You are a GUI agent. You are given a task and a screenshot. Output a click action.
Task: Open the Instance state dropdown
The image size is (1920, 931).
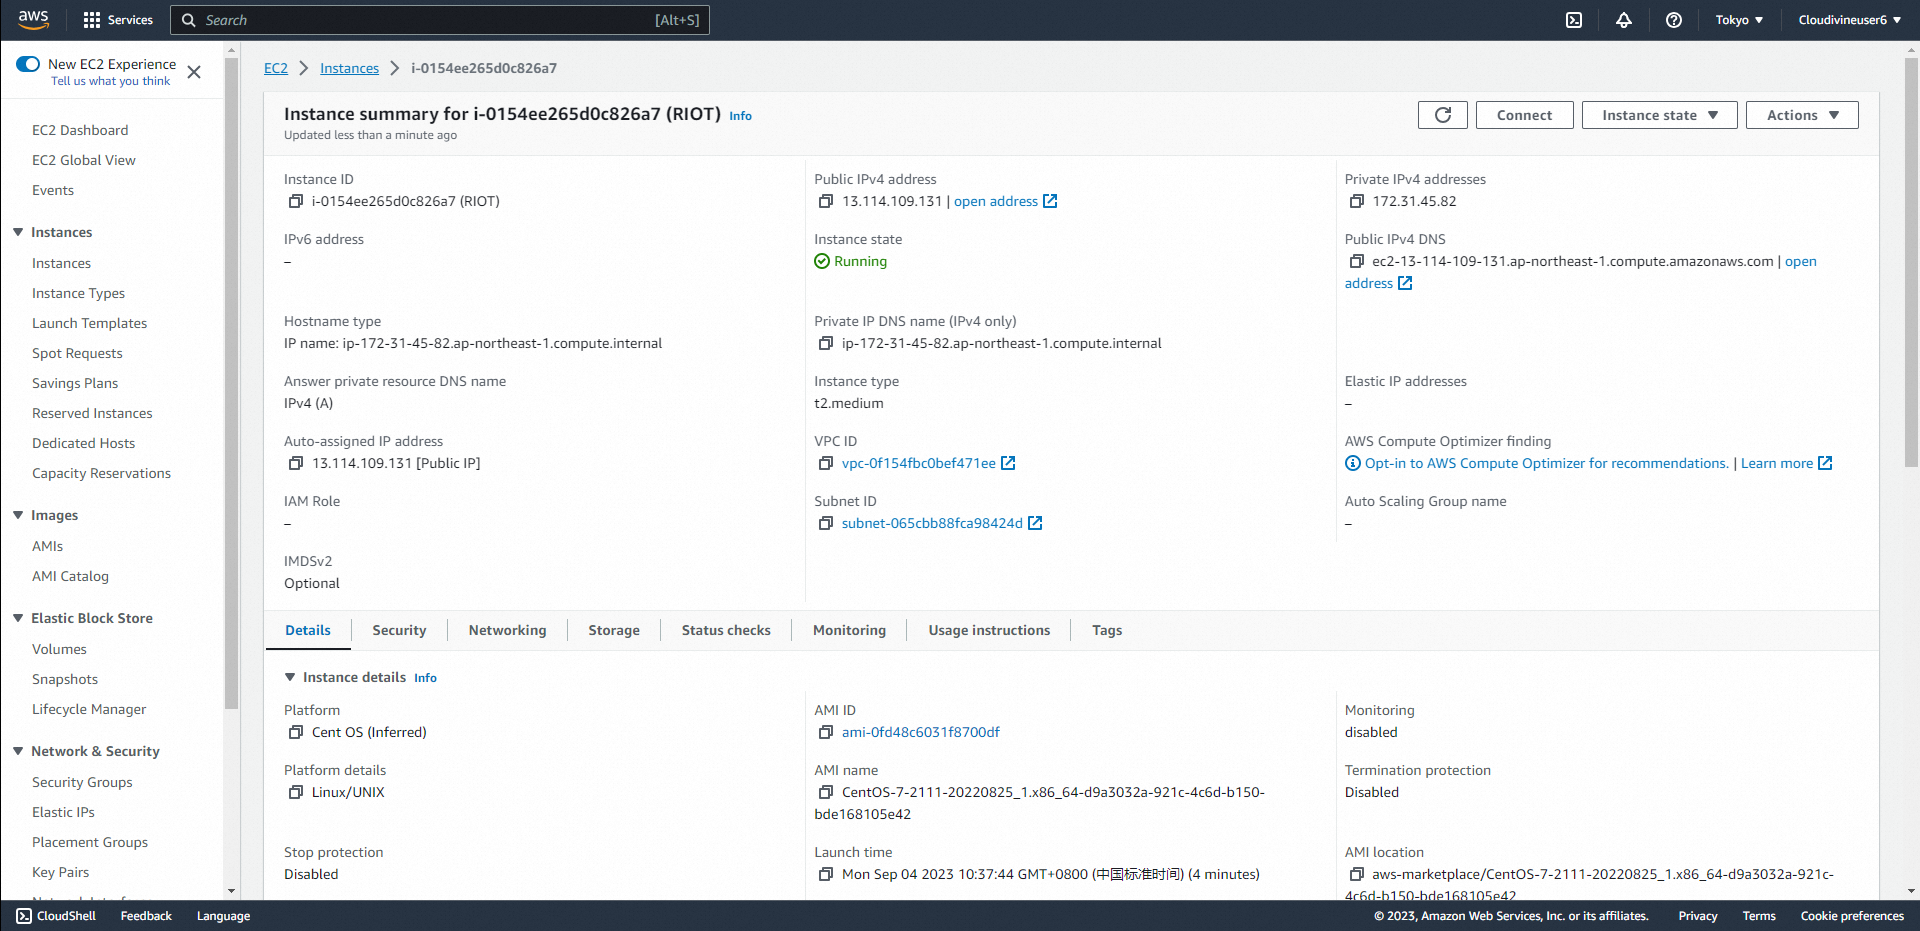point(1659,115)
